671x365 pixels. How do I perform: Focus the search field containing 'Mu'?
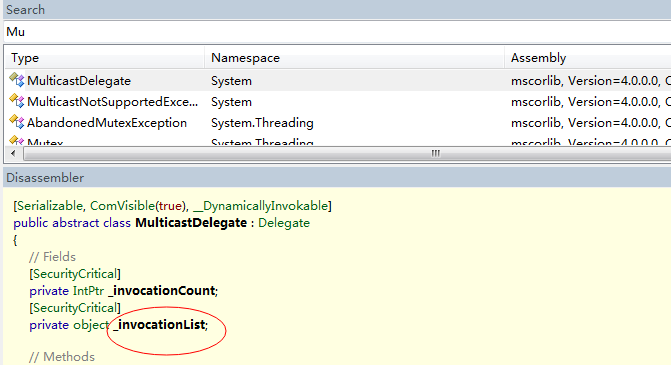[x=337, y=32]
